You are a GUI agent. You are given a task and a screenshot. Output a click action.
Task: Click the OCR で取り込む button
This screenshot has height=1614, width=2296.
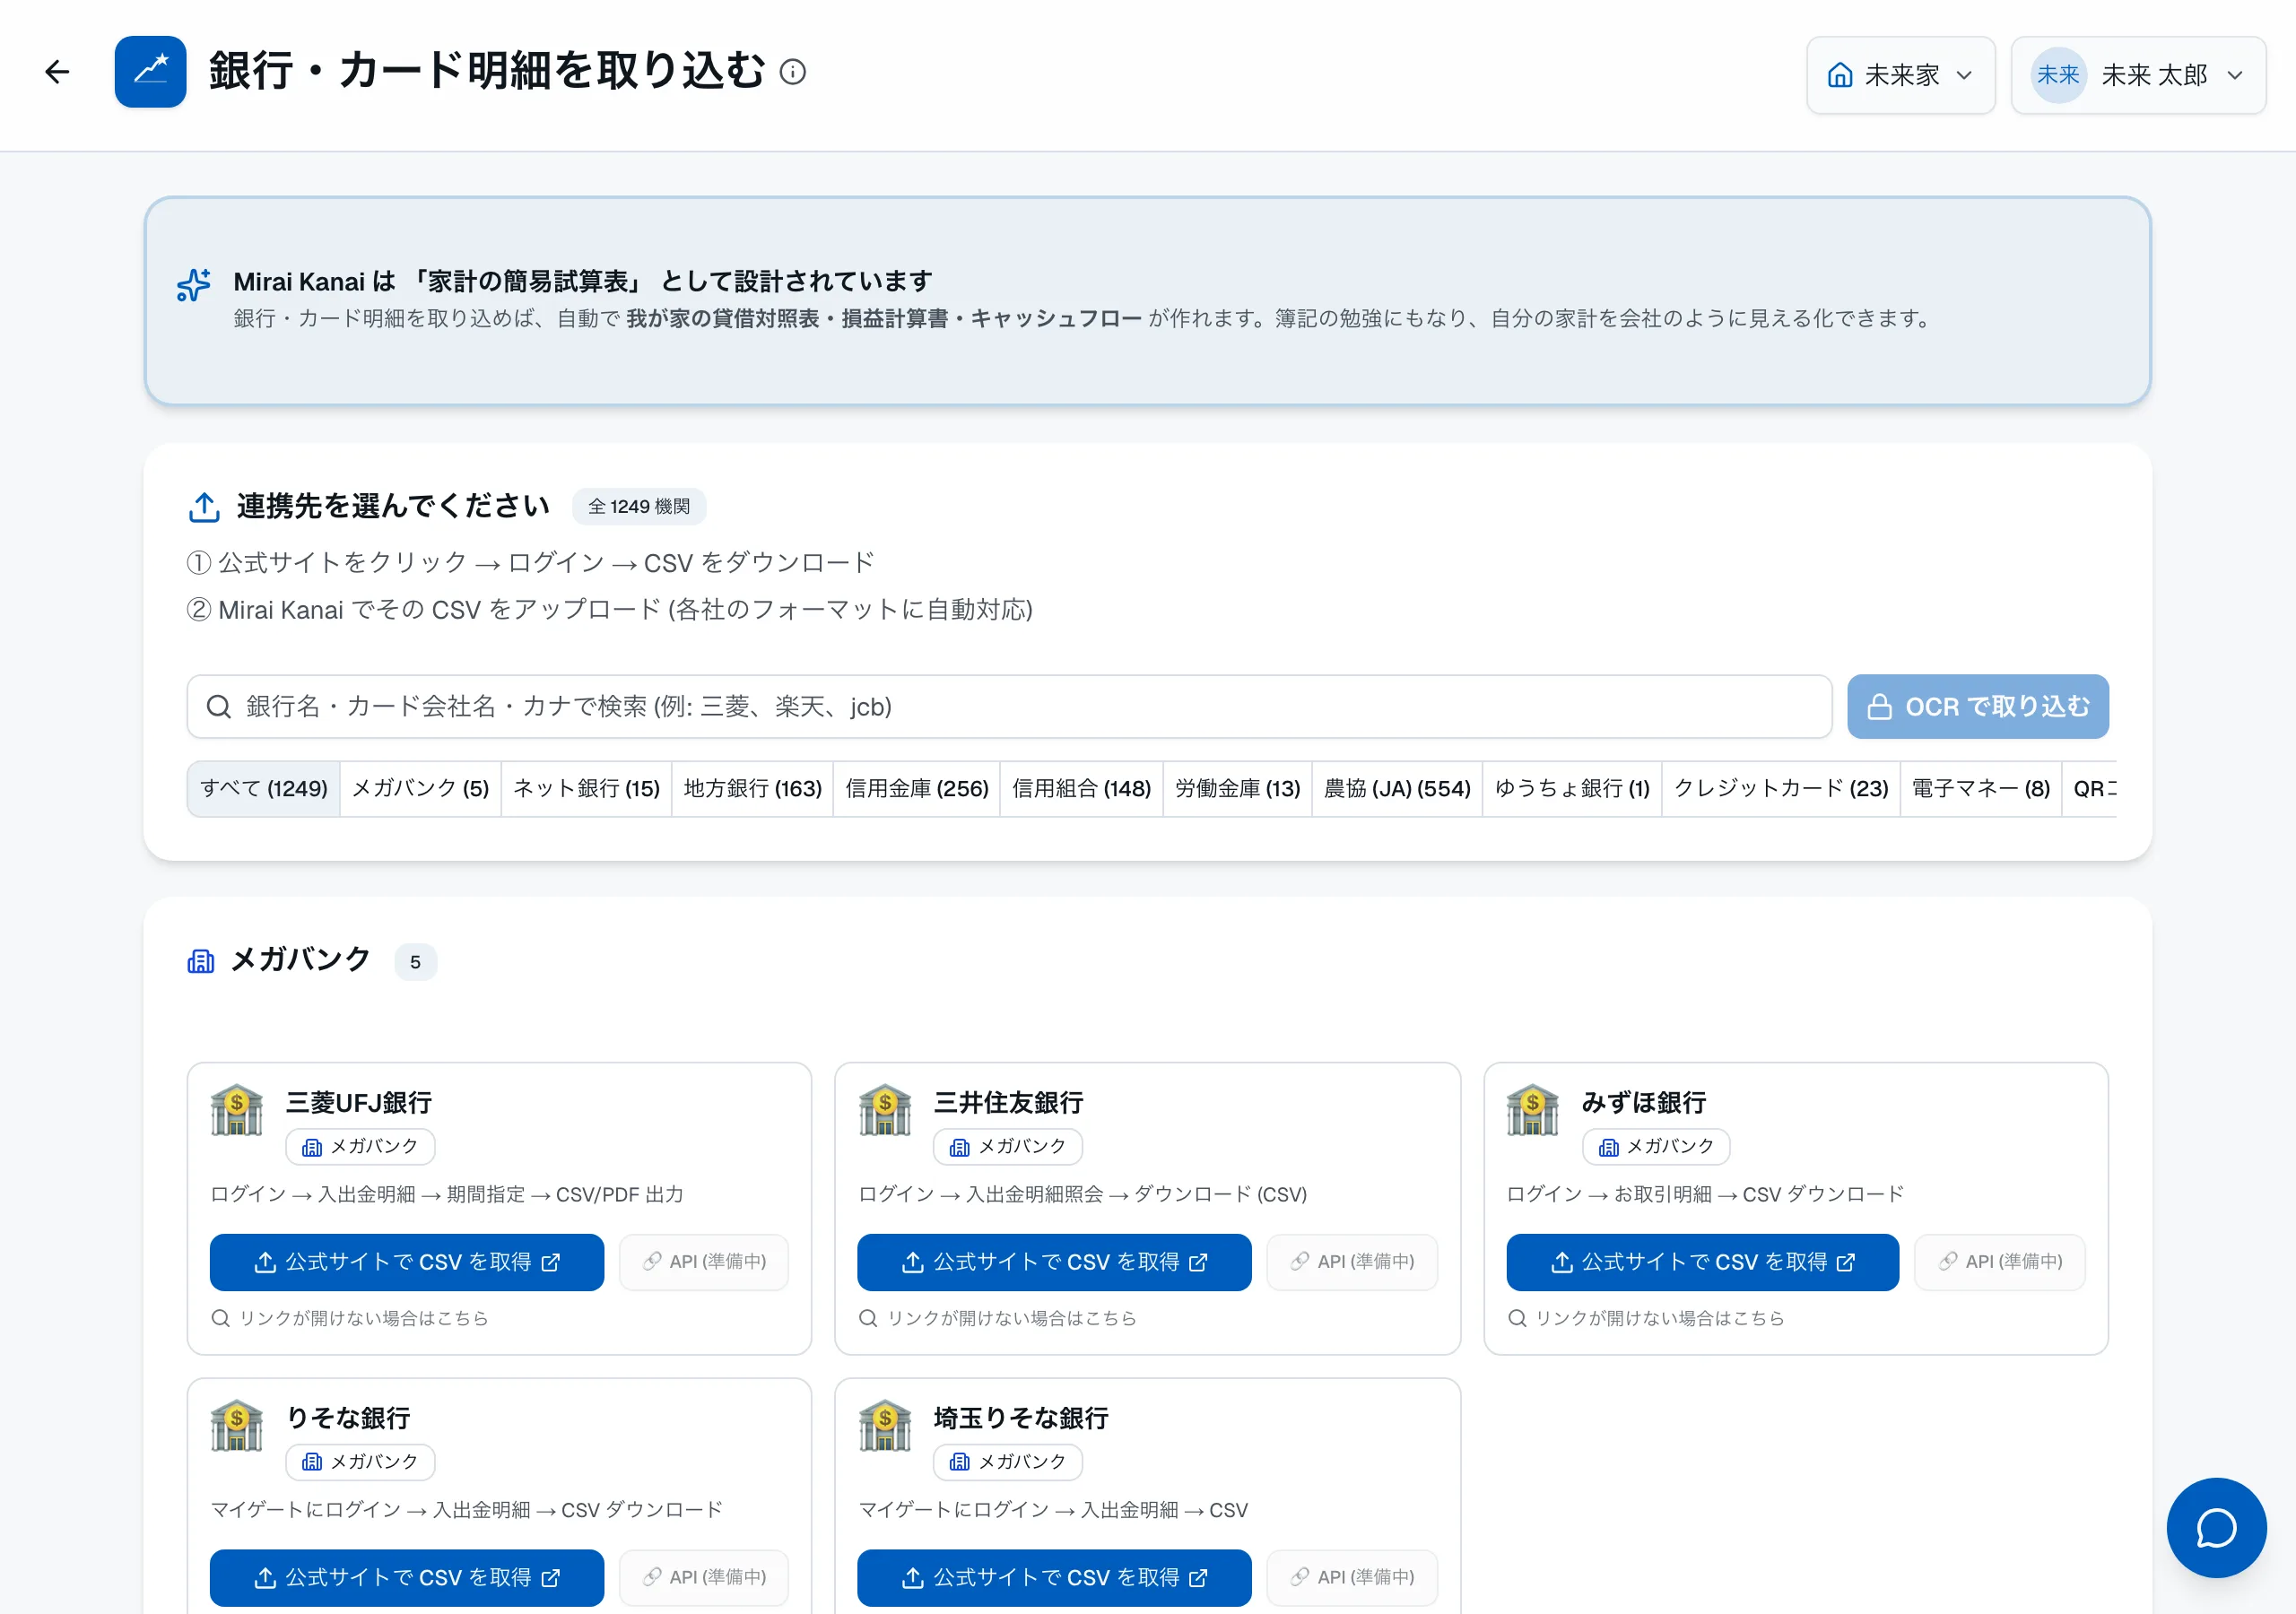[x=1978, y=707]
